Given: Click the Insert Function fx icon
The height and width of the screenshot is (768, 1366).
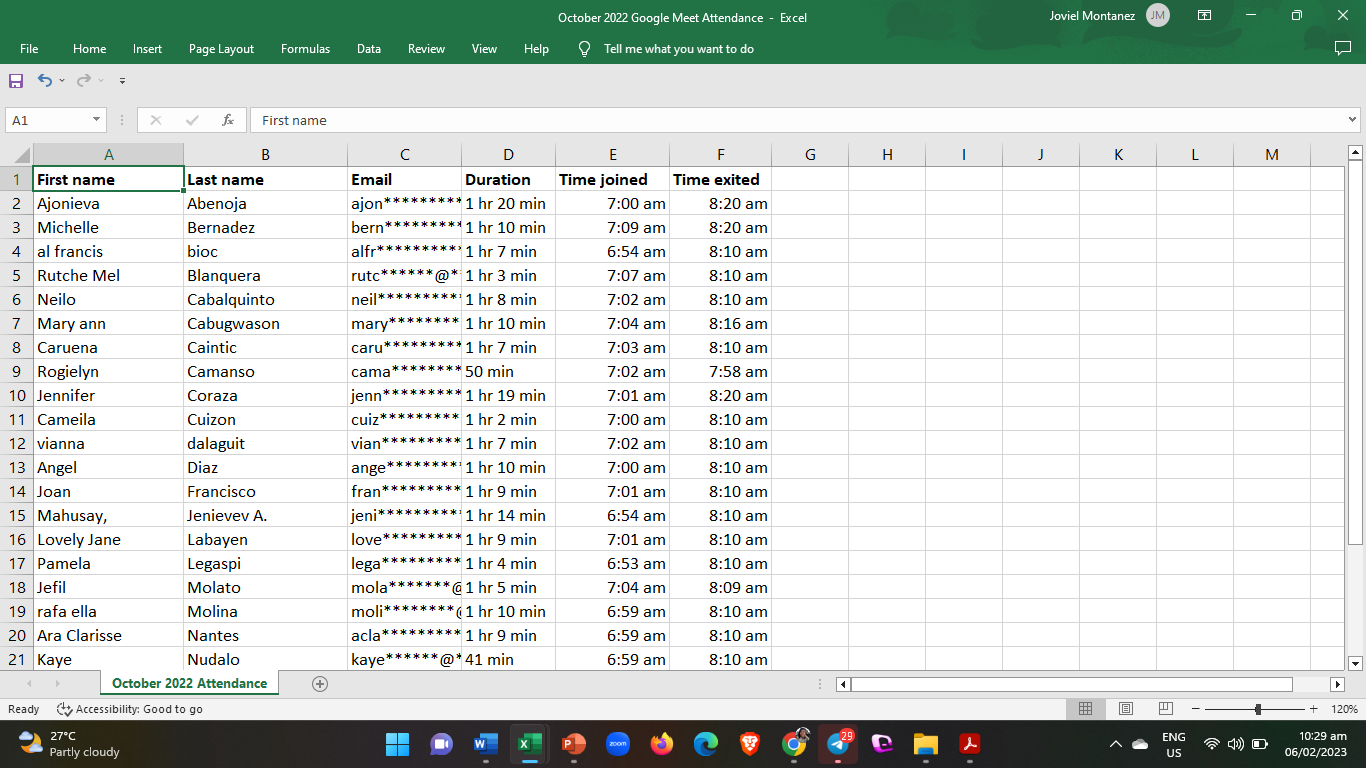Looking at the screenshot, I should [x=228, y=120].
